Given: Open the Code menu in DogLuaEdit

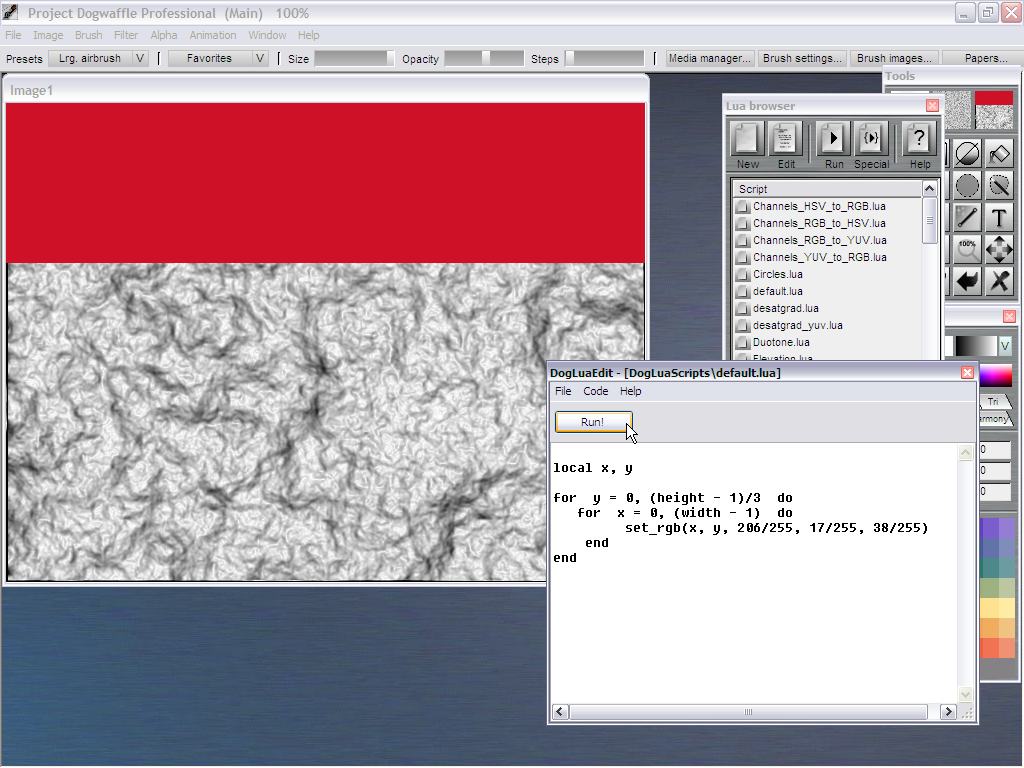Looking at the screenshot, I should tap(595, 391).
